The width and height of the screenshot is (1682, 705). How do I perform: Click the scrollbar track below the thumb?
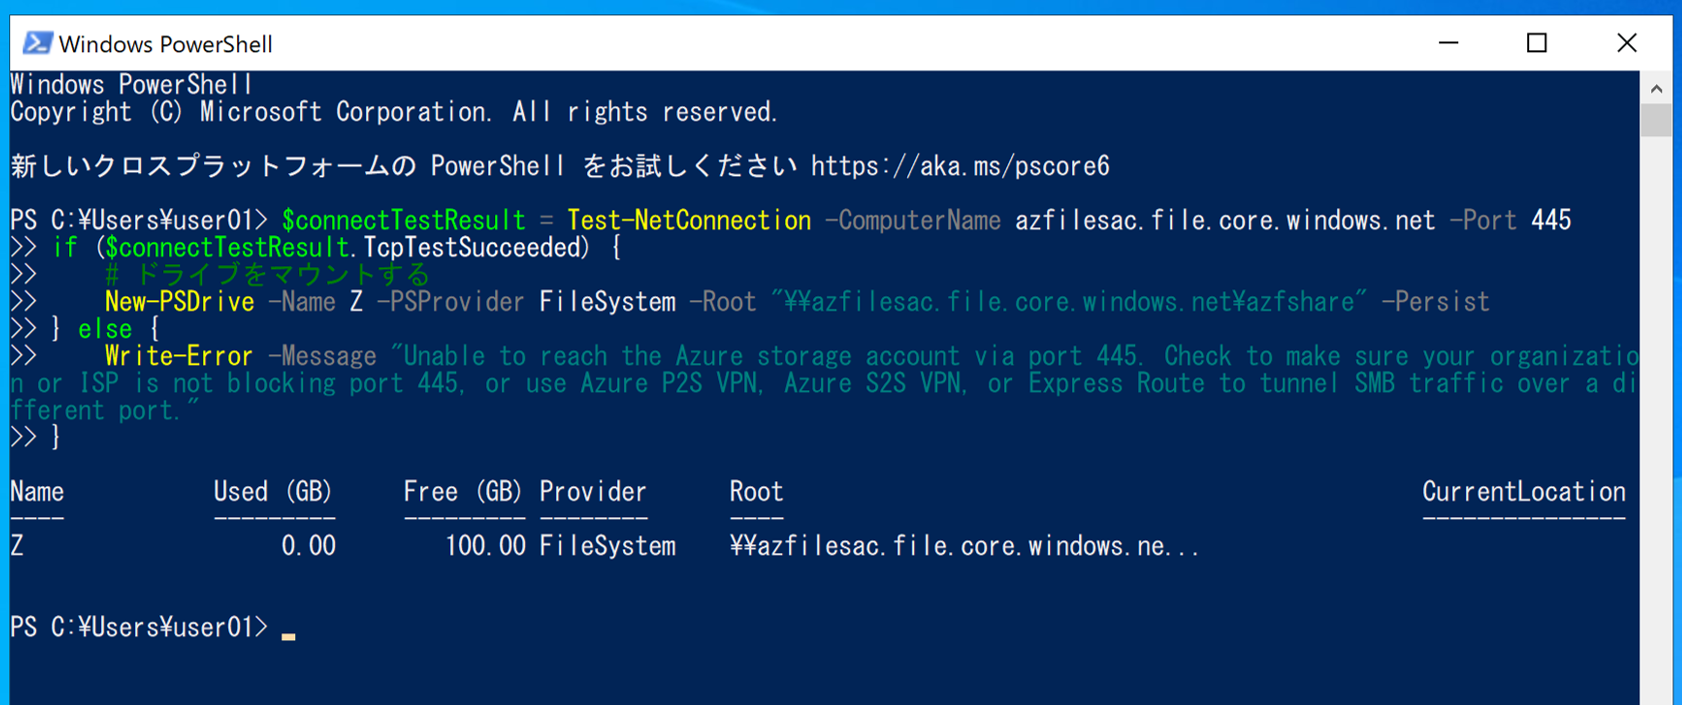1656,420
